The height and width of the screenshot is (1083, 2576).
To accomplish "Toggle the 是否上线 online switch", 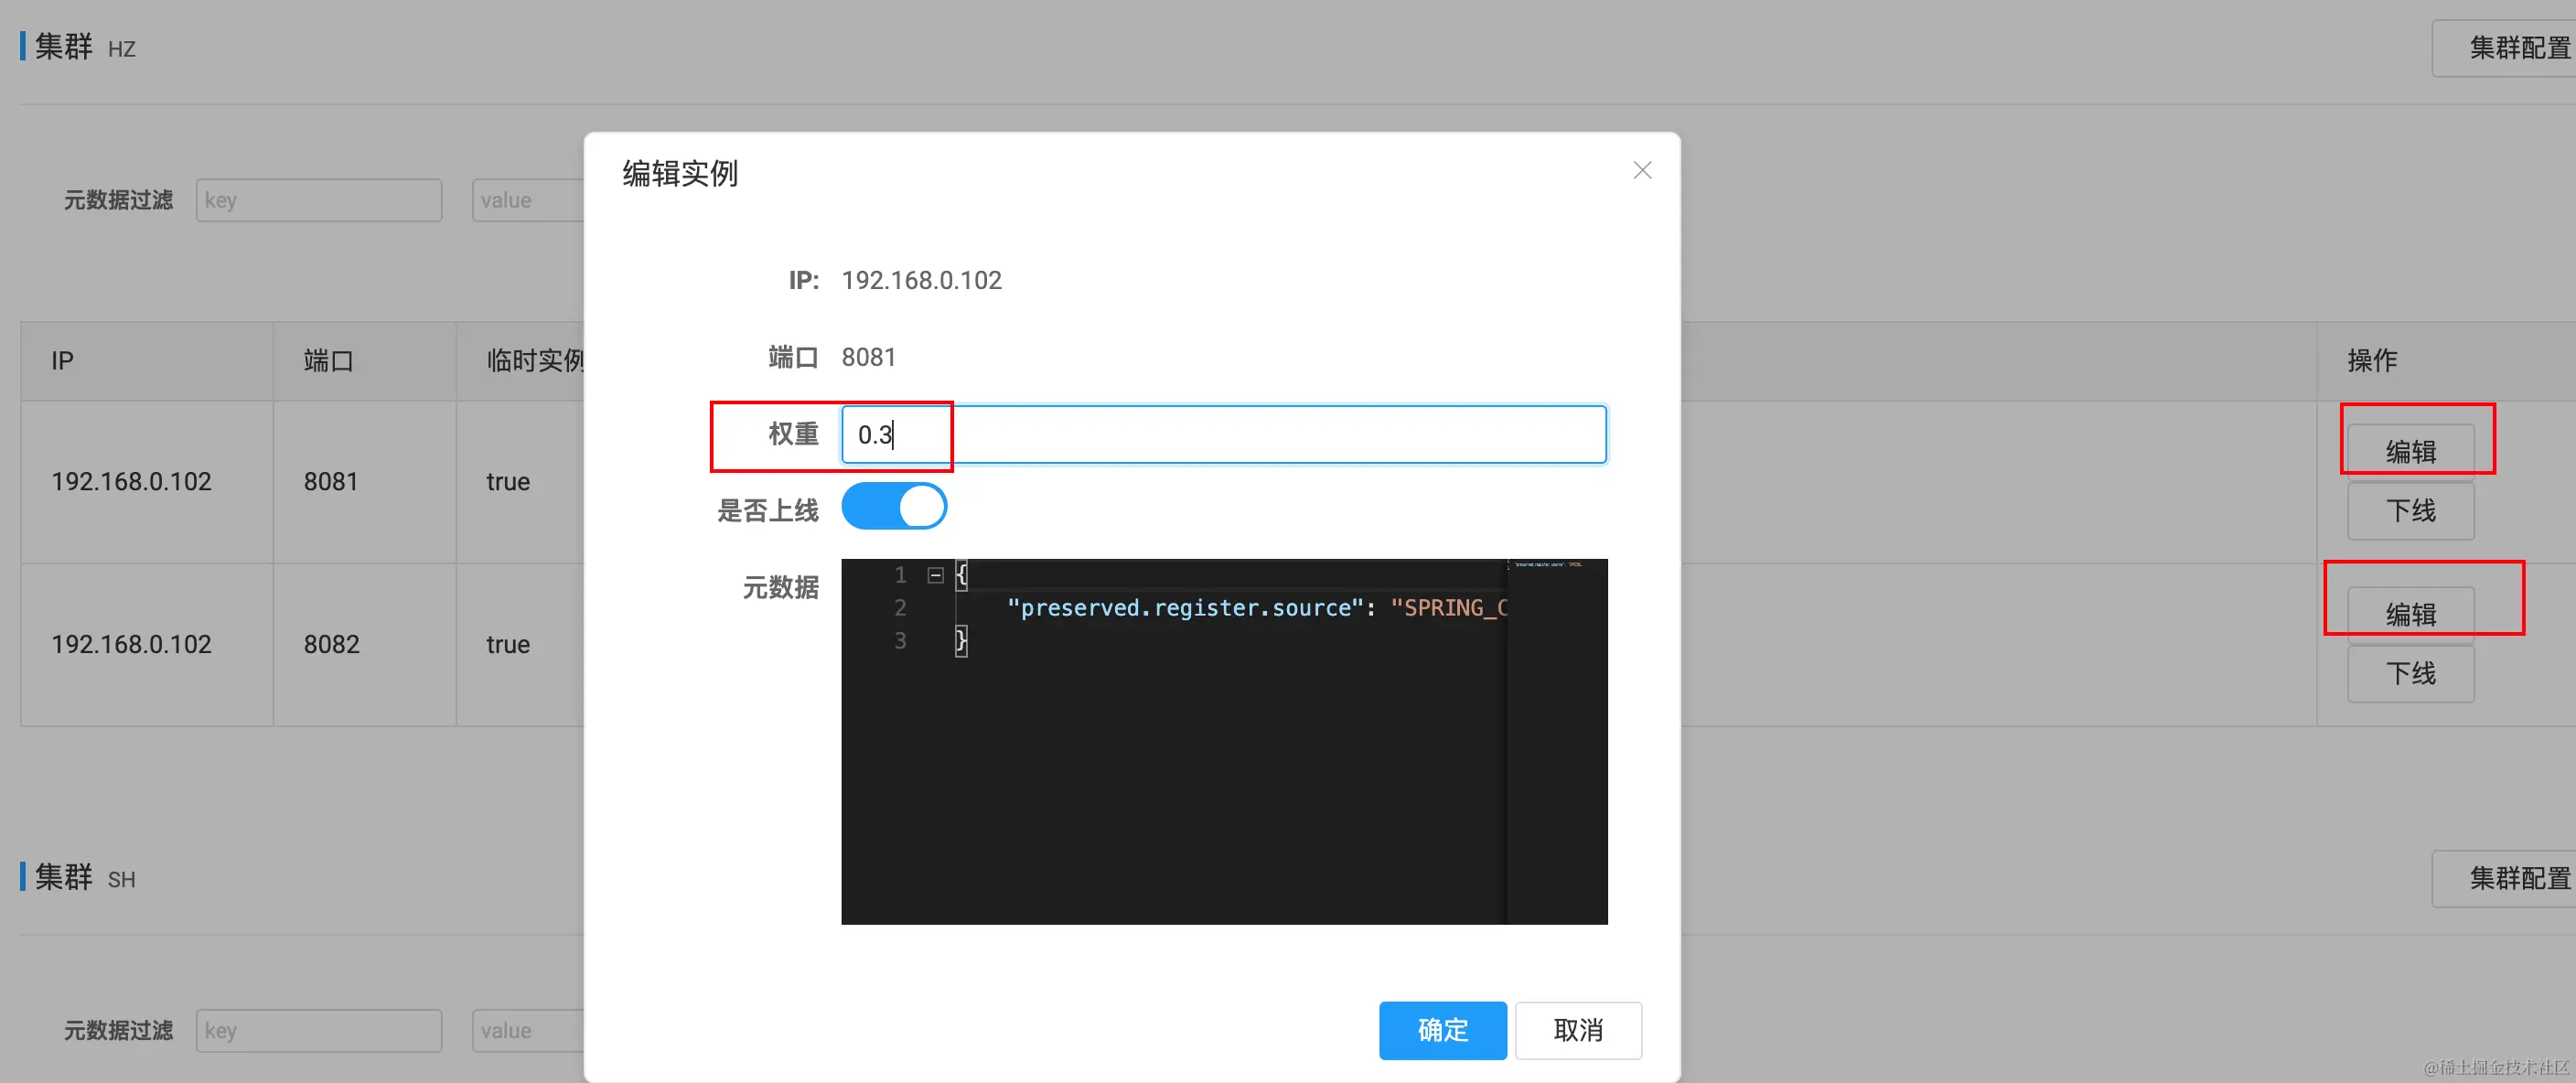I will point(893,507).
